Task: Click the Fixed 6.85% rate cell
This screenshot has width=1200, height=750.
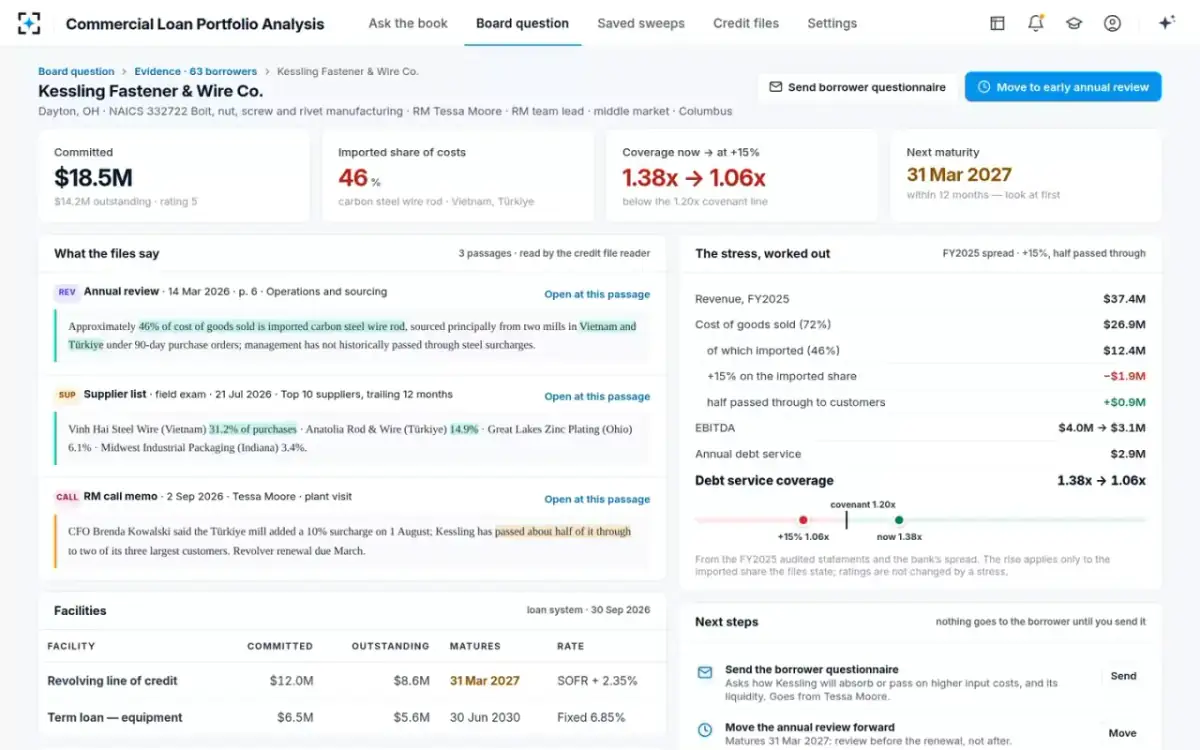Action: click(x=591, y=717)
